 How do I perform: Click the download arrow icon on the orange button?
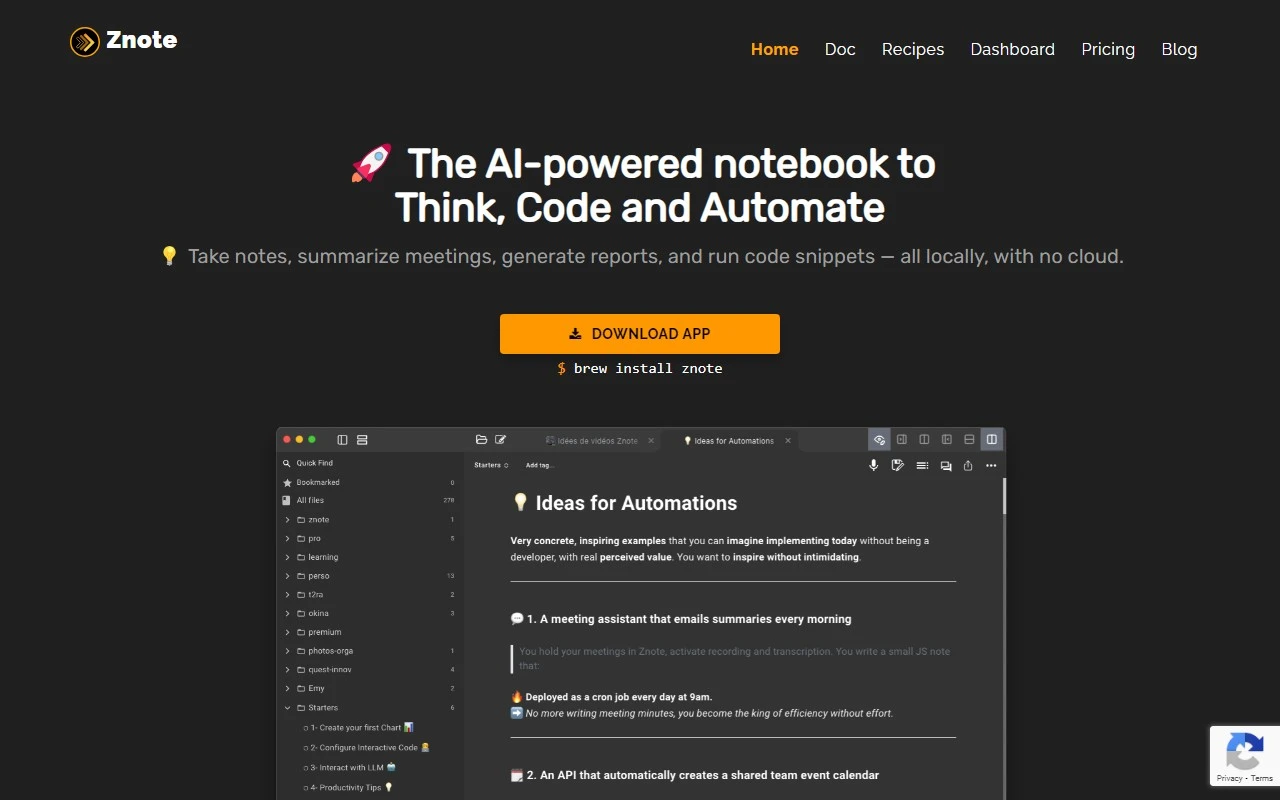click(575, 334)
